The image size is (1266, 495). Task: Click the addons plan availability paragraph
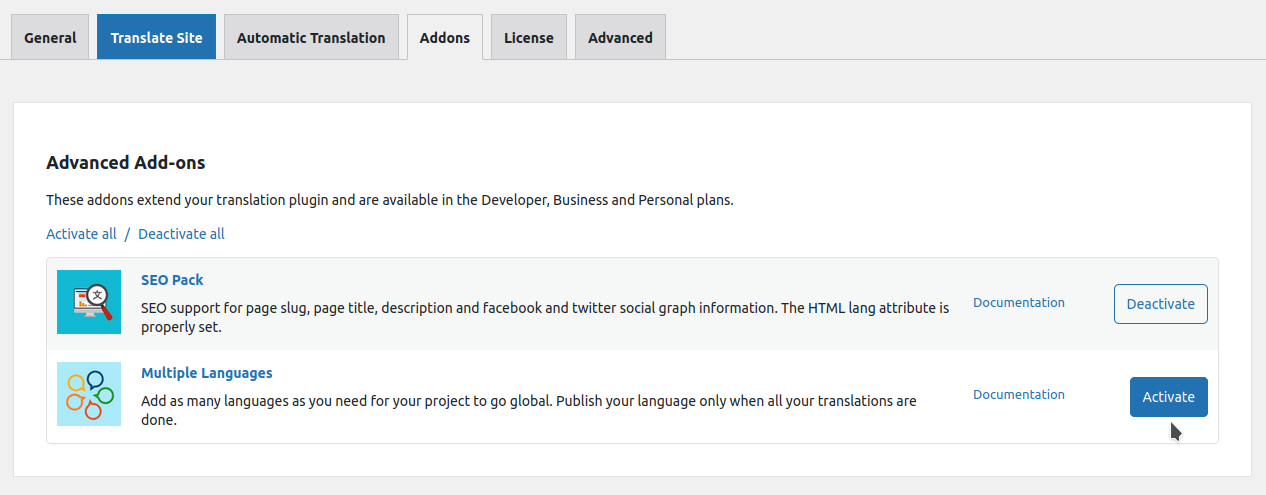pyautogui.click(x=390, y=200)
